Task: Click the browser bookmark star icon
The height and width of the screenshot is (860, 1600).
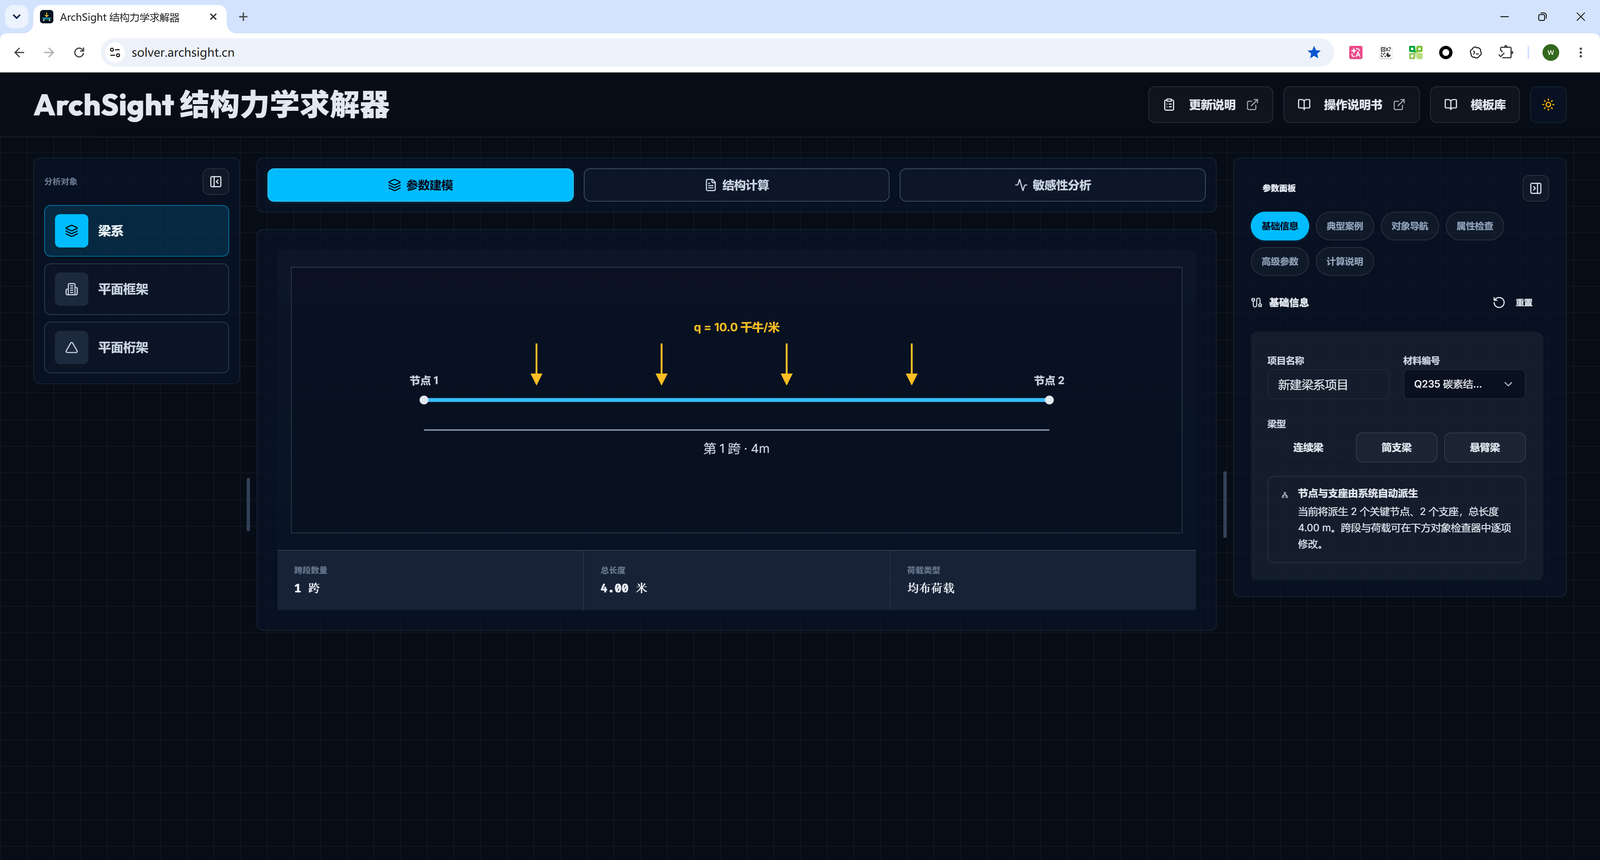Action: (x=1314, y=52)
